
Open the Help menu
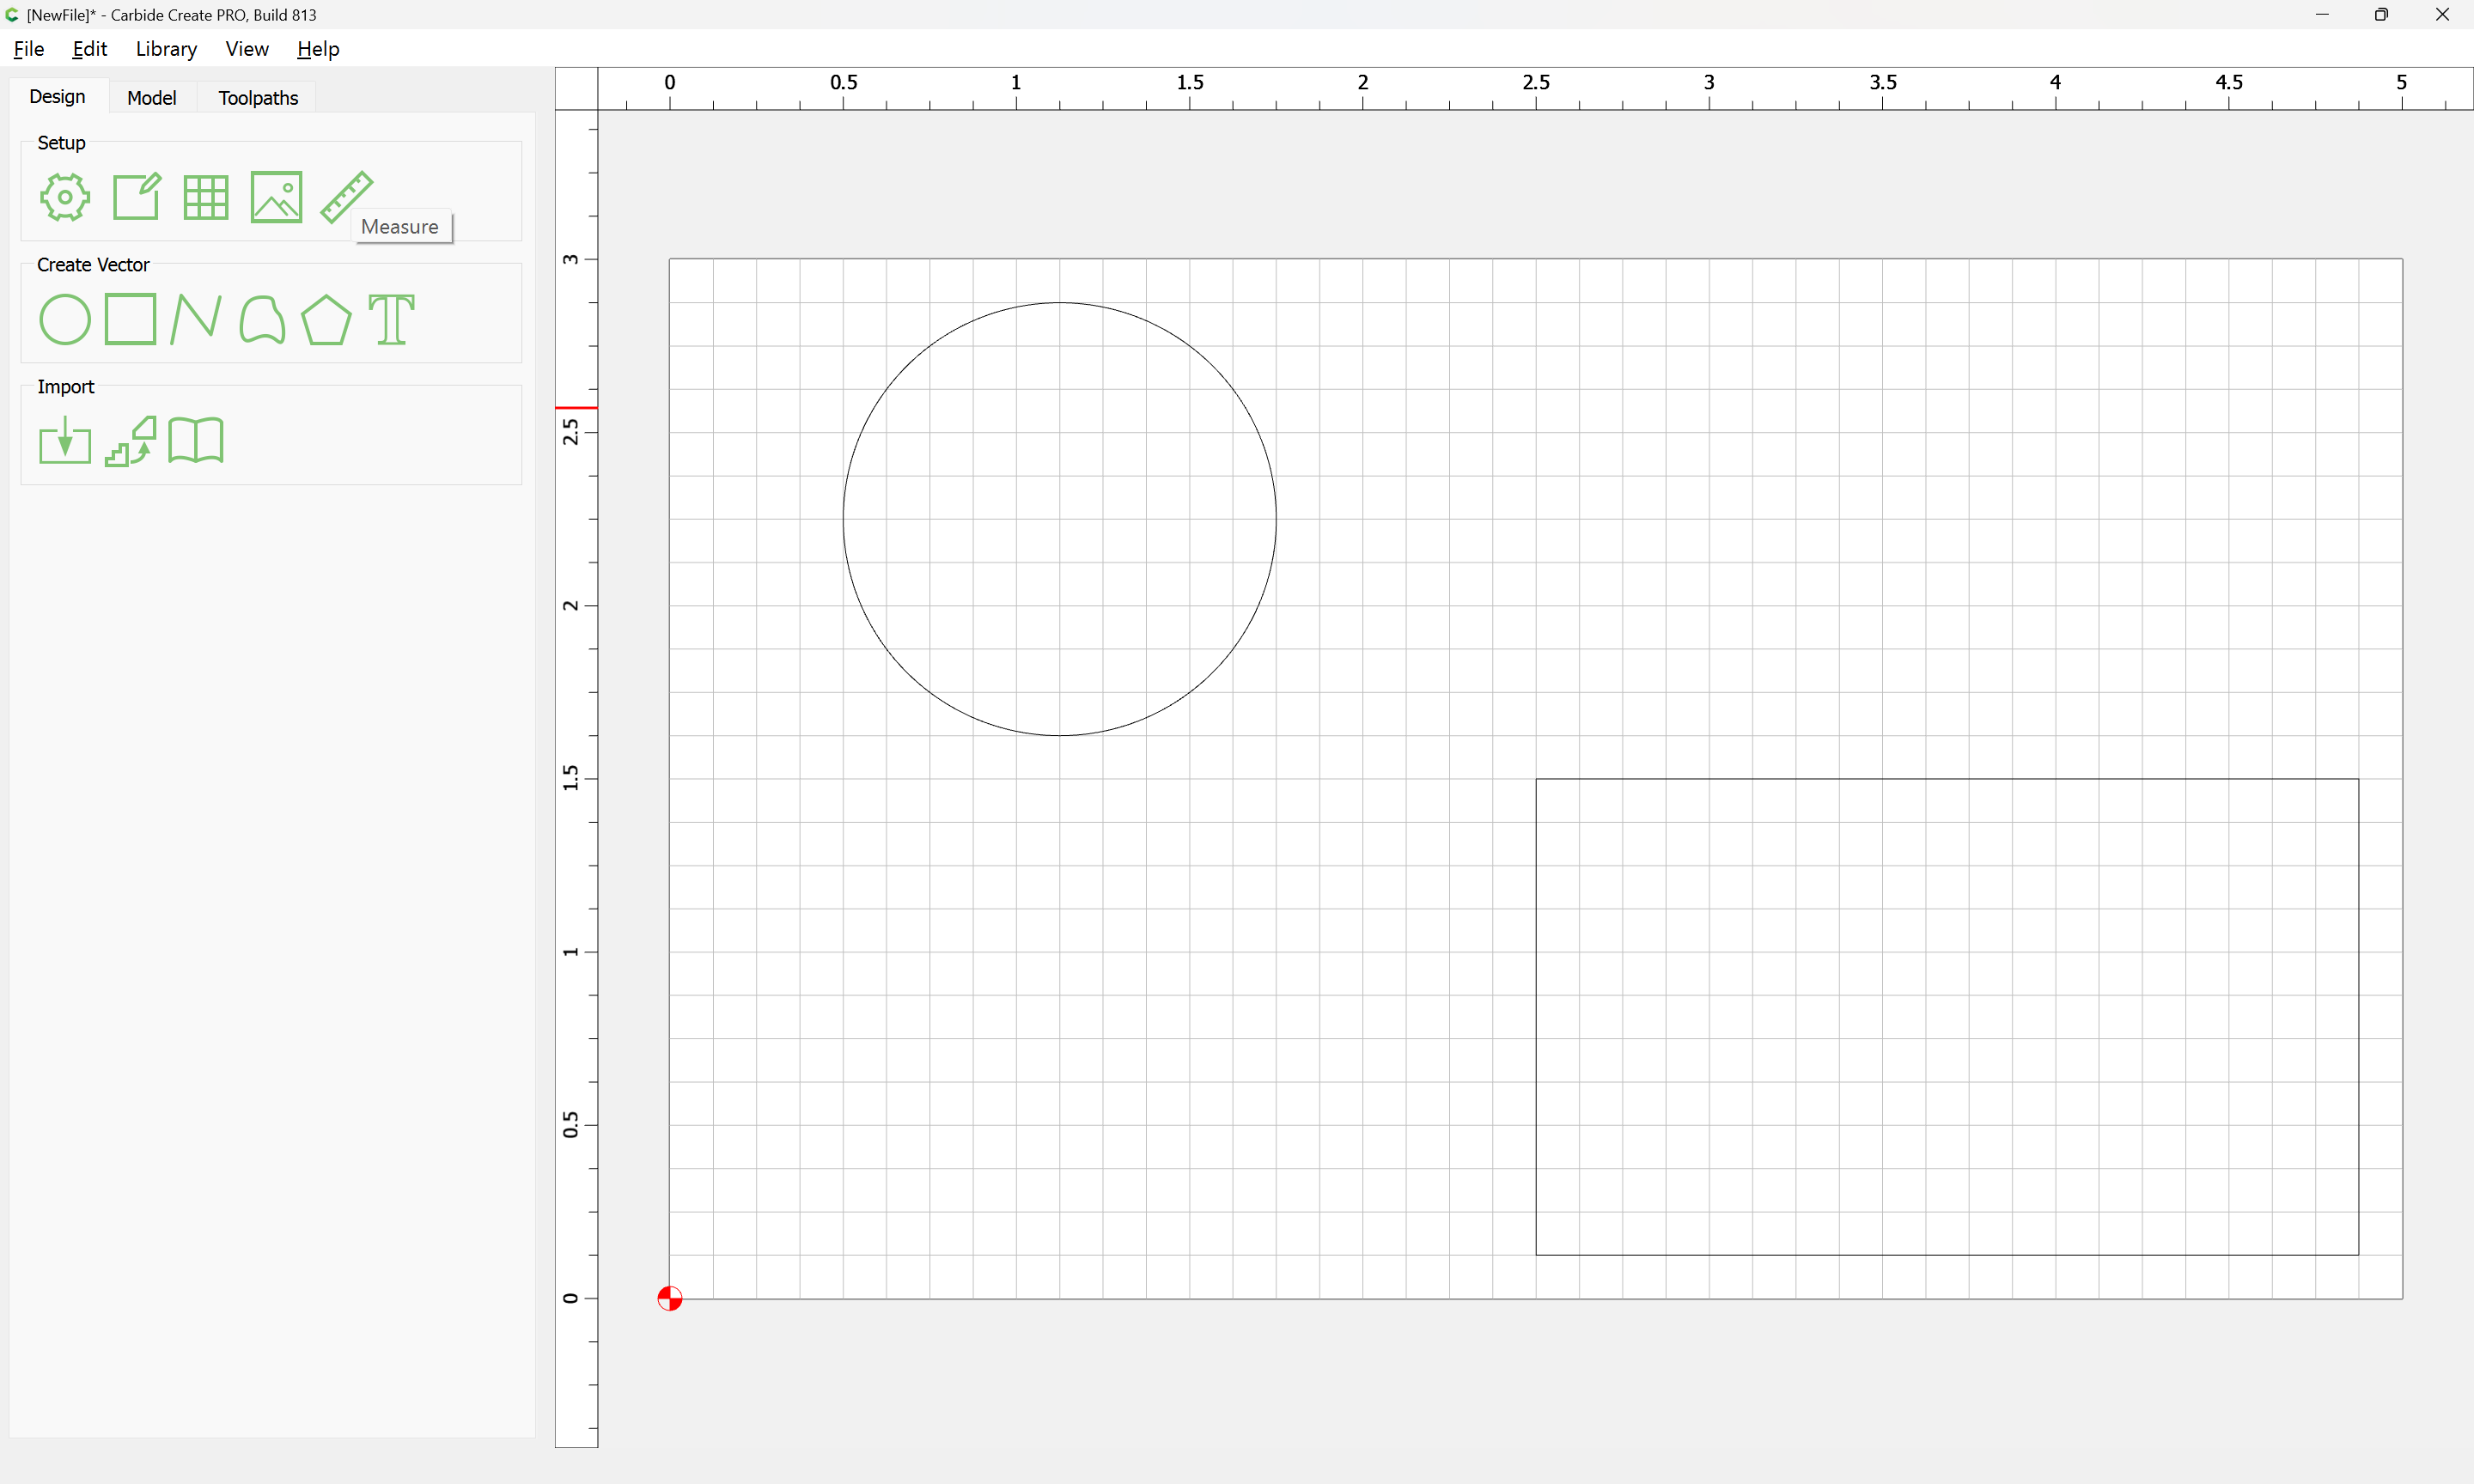[x=318, y=49]
